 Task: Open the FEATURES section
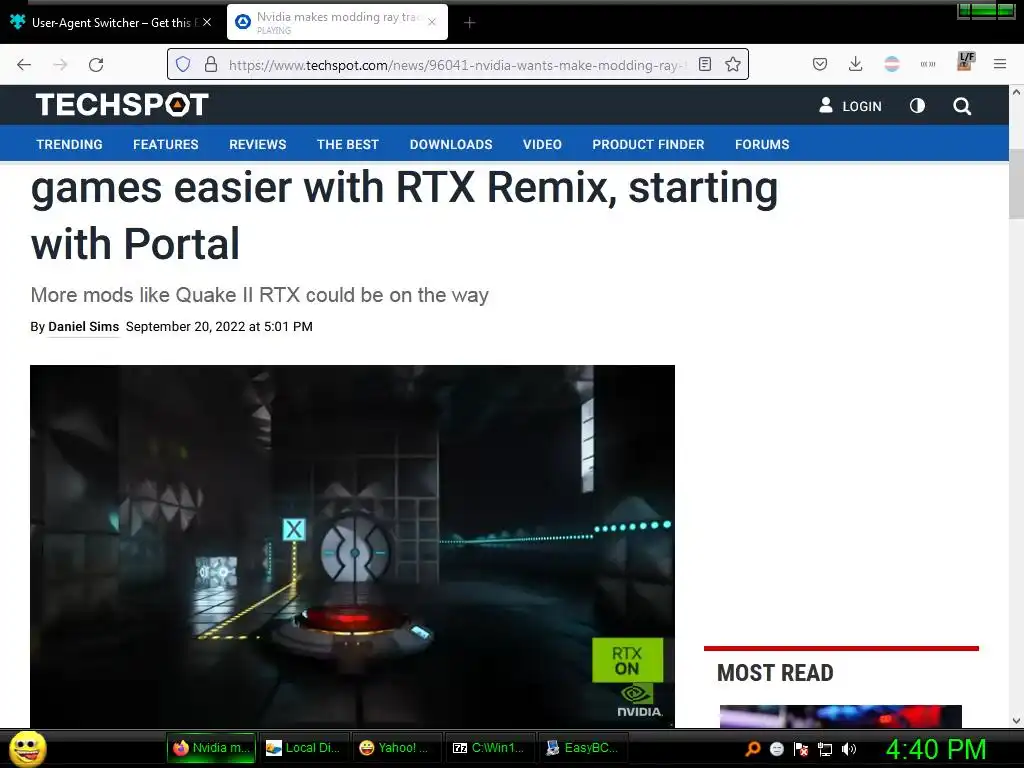pyautogui.click(x=166, y=144)
